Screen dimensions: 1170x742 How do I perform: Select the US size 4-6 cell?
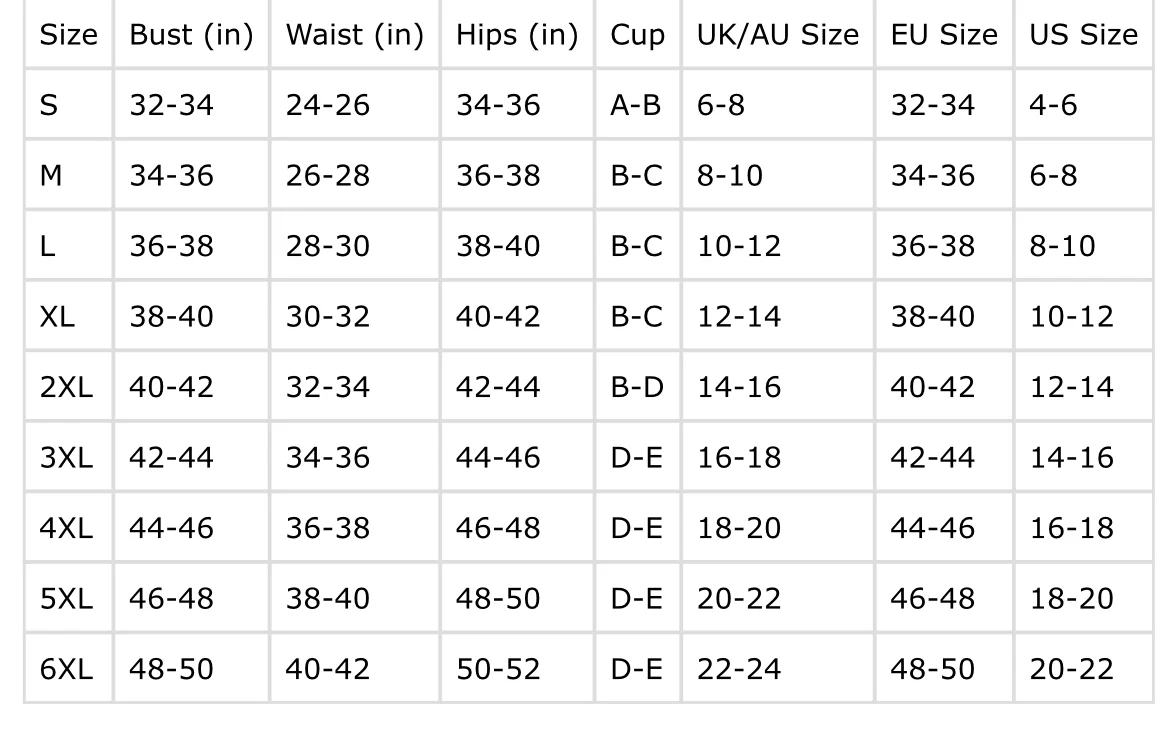click(x=1053, y=105)
